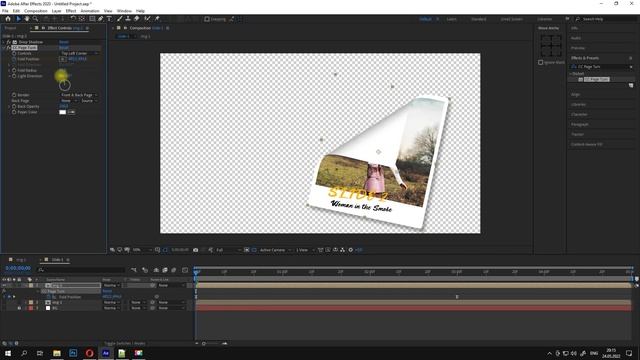Toggle the frame blending icon in the timeline

click(x=165, y=270)
